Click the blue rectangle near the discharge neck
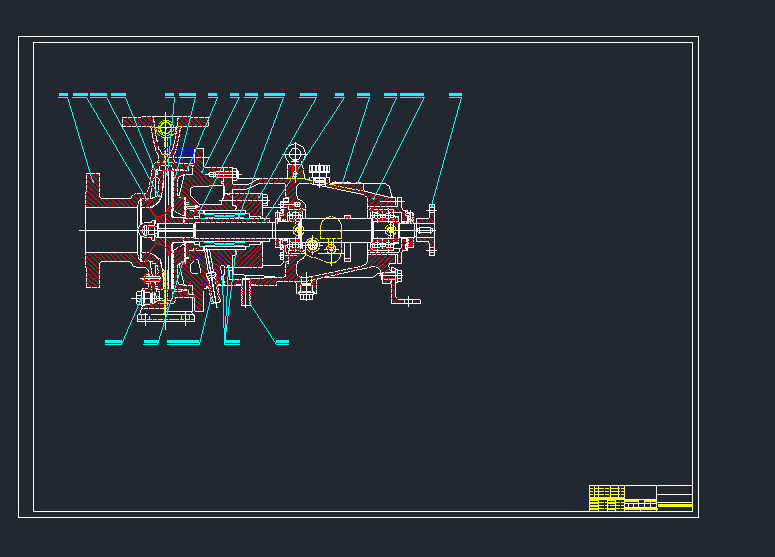 pyautogui.click(x=187, y=154)
